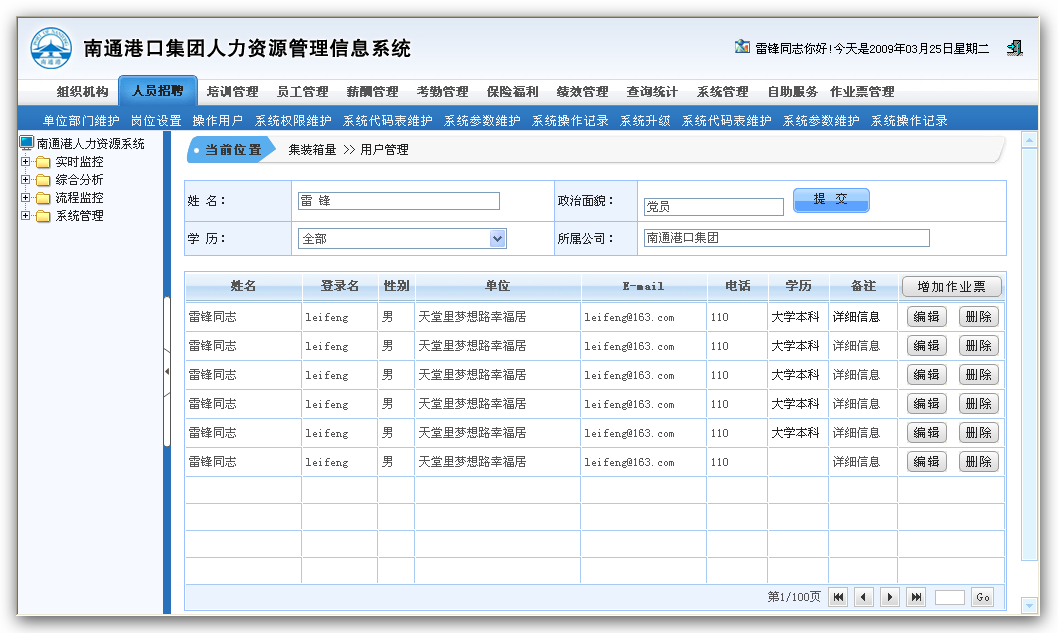
Task: Open the 学历 dropdown list
Action: point(497,238)
